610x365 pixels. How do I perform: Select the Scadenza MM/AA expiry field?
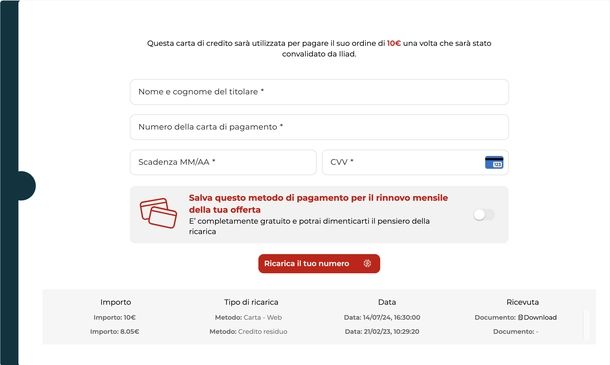(x=223, y=162)
